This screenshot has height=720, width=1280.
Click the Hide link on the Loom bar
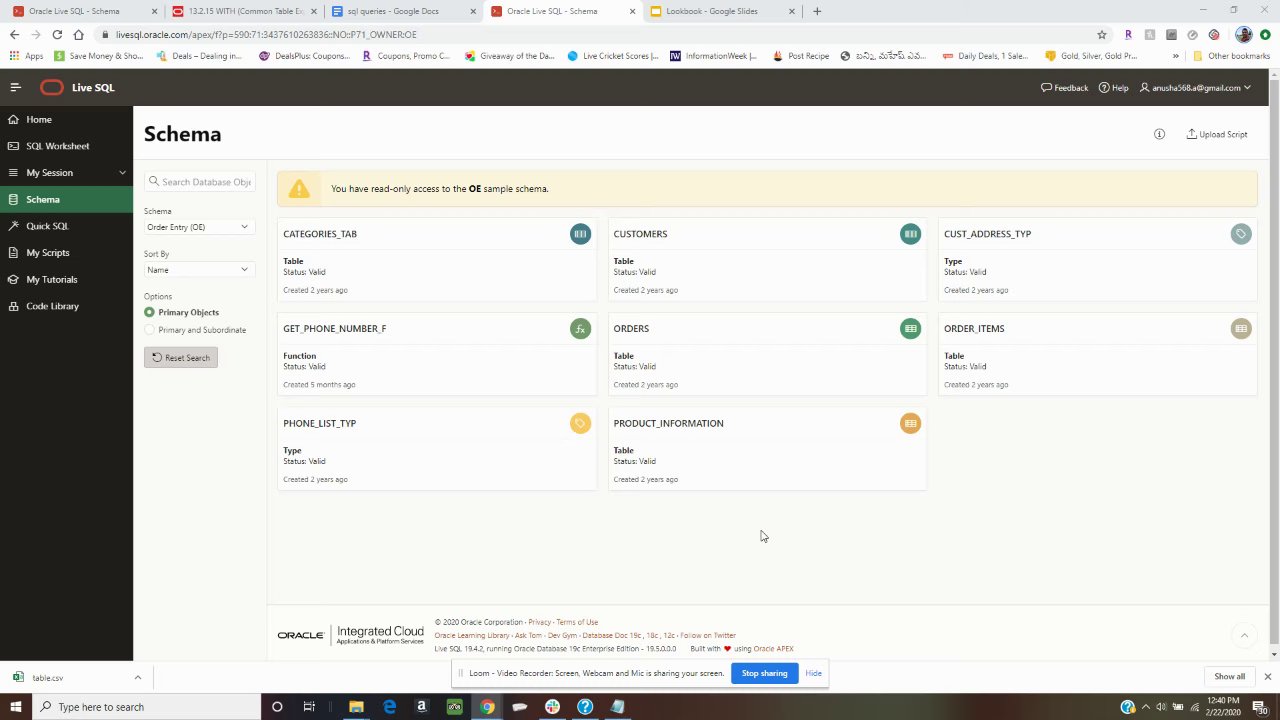(x=814, y=673)
